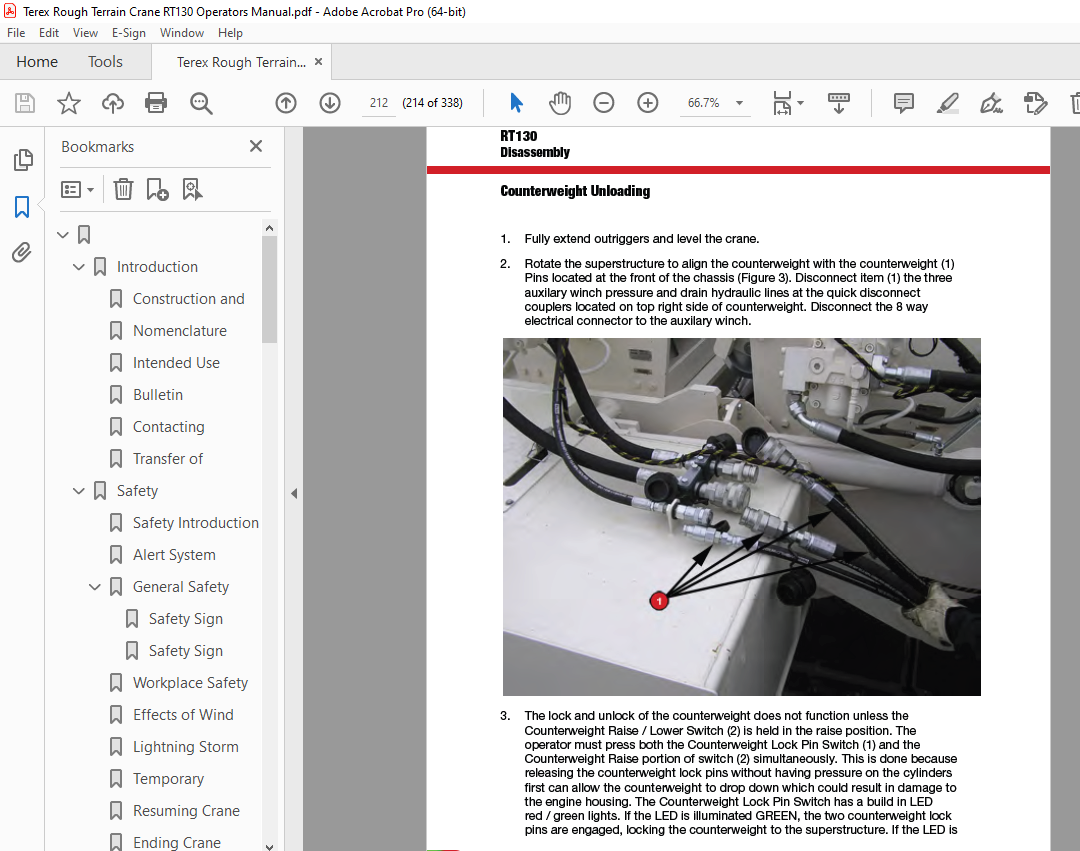The height and width of the screenshot is (851, 1080).
Task: Open the Construction and bookmark
Action: tap(189, 299)
